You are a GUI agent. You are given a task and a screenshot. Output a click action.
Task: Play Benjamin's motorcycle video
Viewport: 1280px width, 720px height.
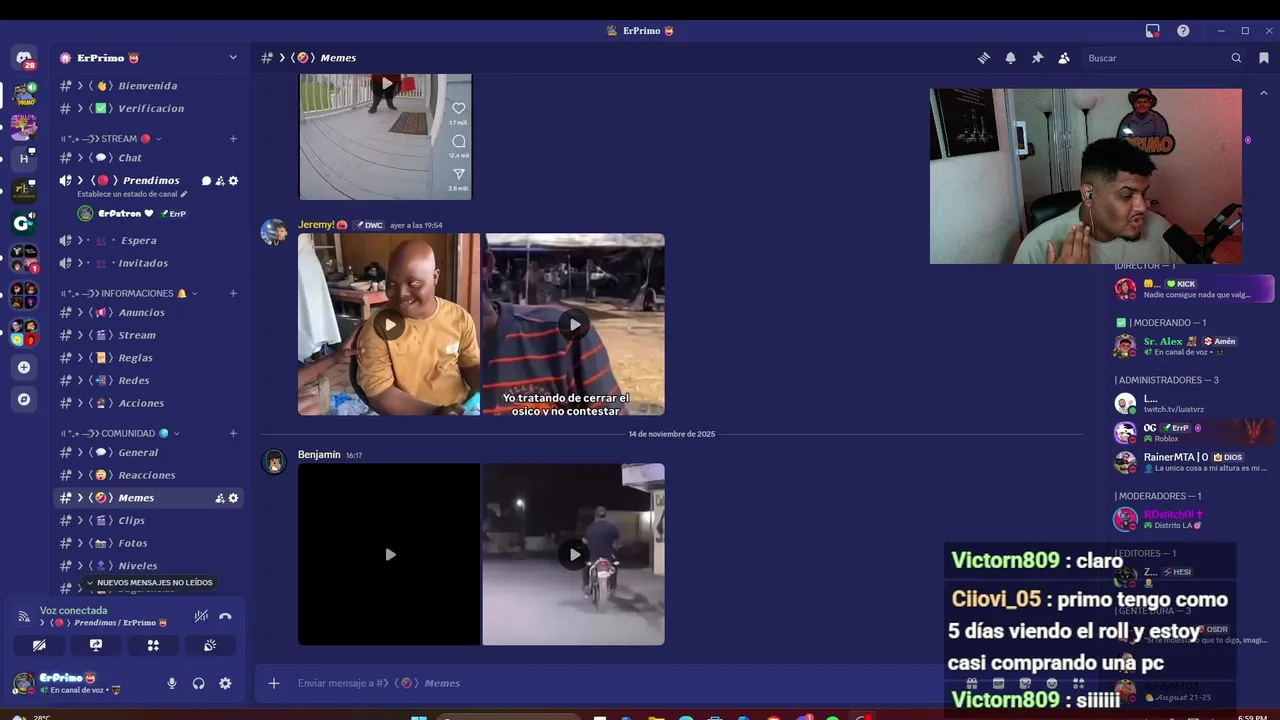click(574, 554)
